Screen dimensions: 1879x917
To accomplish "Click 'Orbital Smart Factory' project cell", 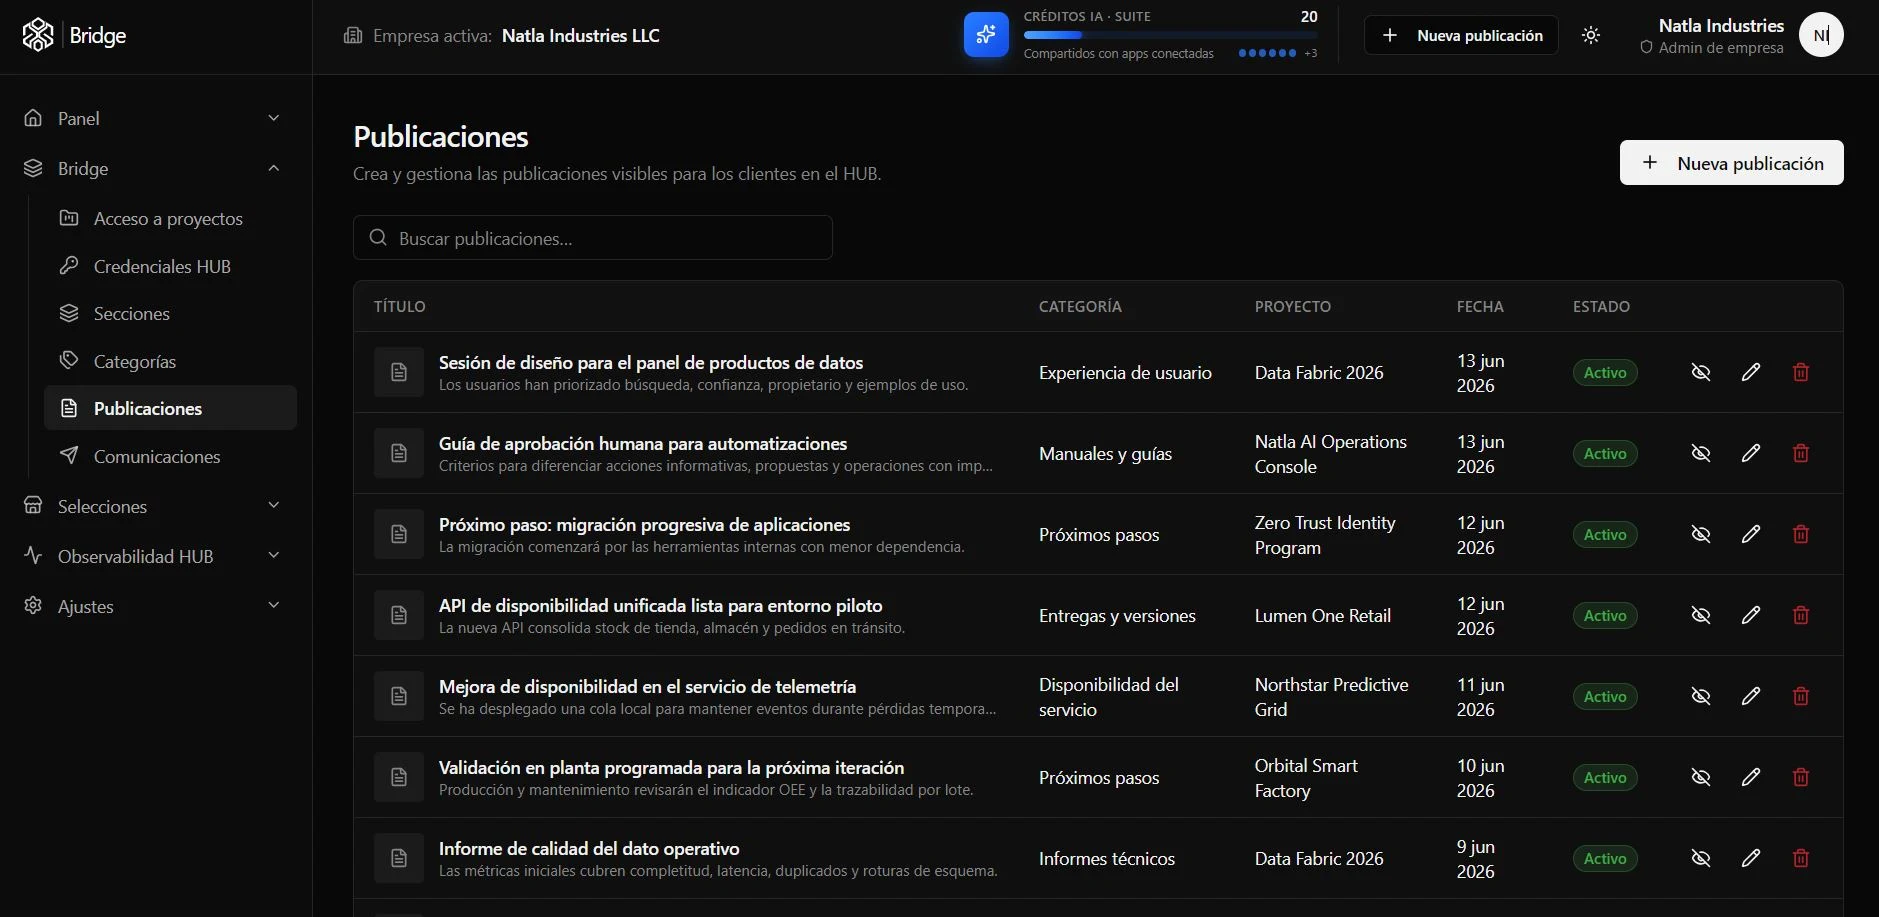I will (x=1306, y=777).
